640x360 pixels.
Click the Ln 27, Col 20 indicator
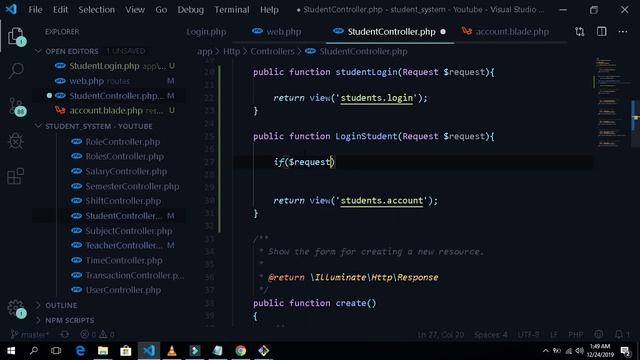tap(441, 335)
